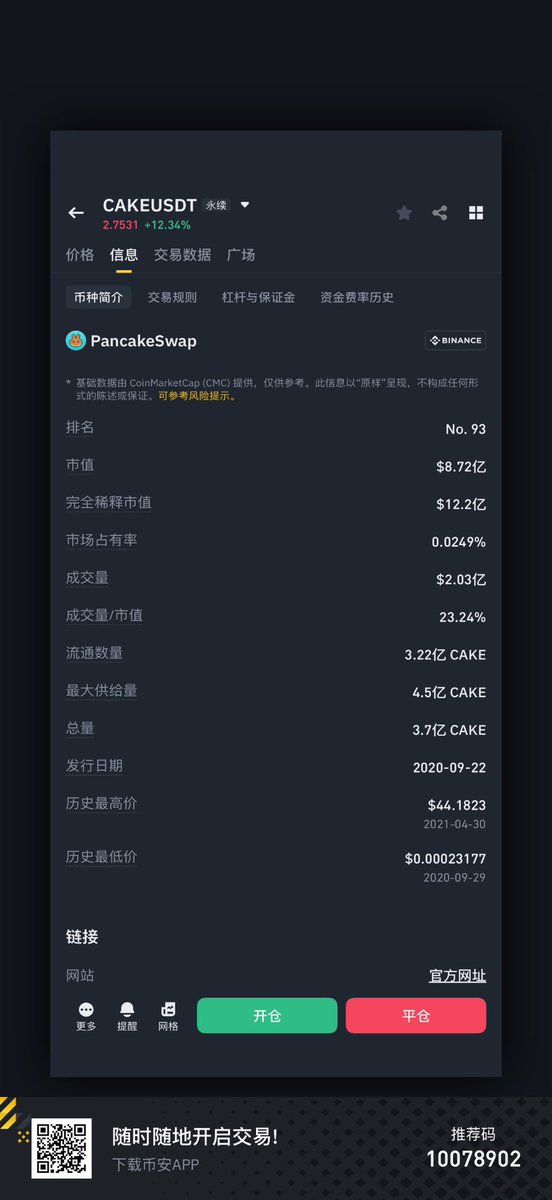Screen dimensions: 552x1200
Task: Tap the Binance badge logo
Action: coord(456,341)
